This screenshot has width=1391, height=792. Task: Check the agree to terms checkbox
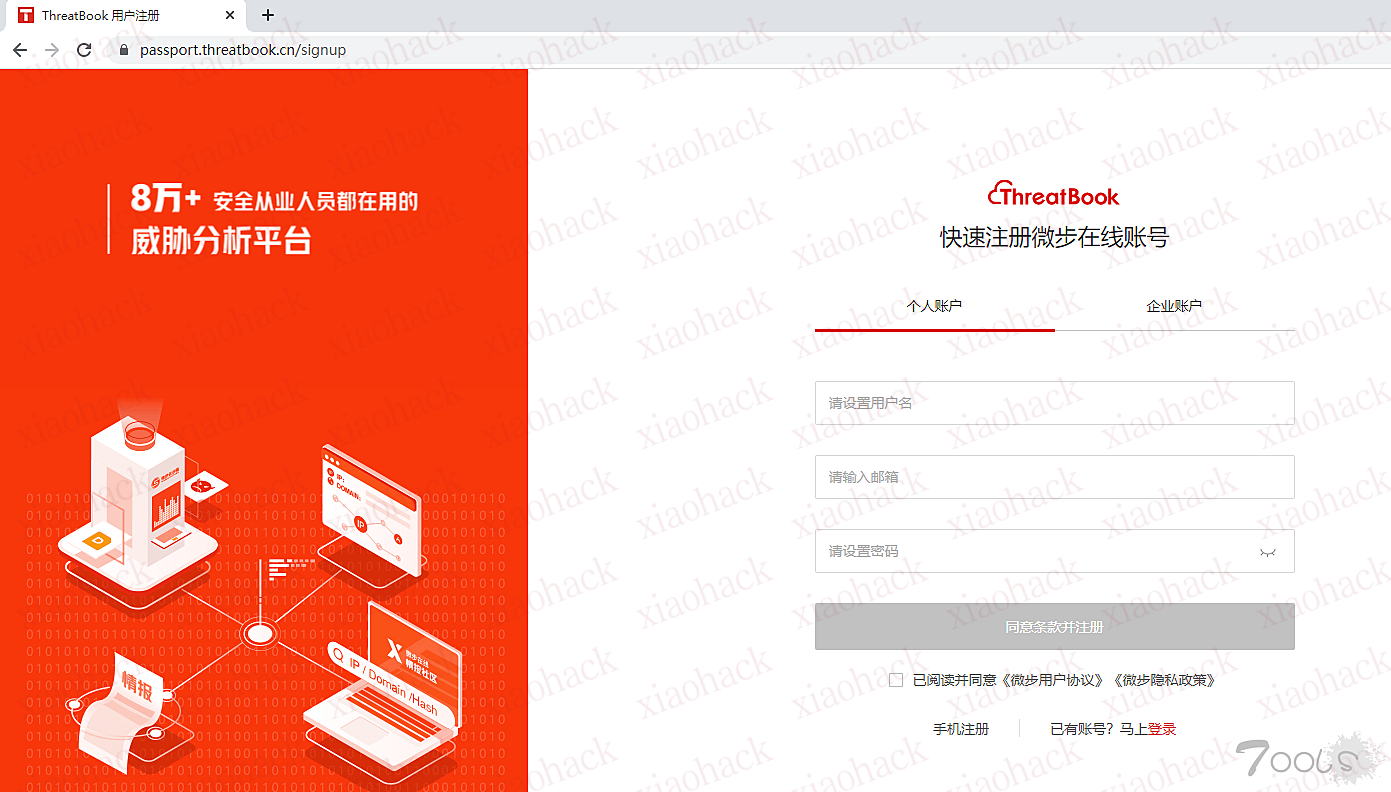click(896, 680)
